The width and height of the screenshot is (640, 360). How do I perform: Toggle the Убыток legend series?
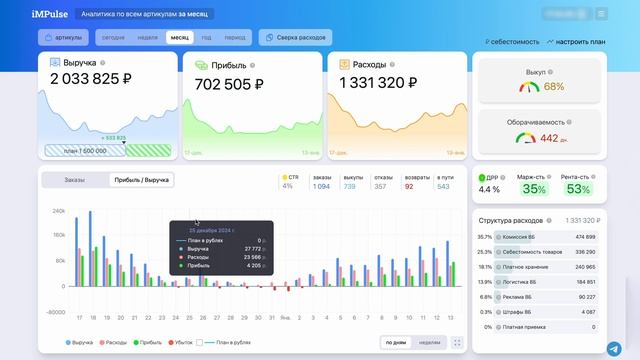180,342
